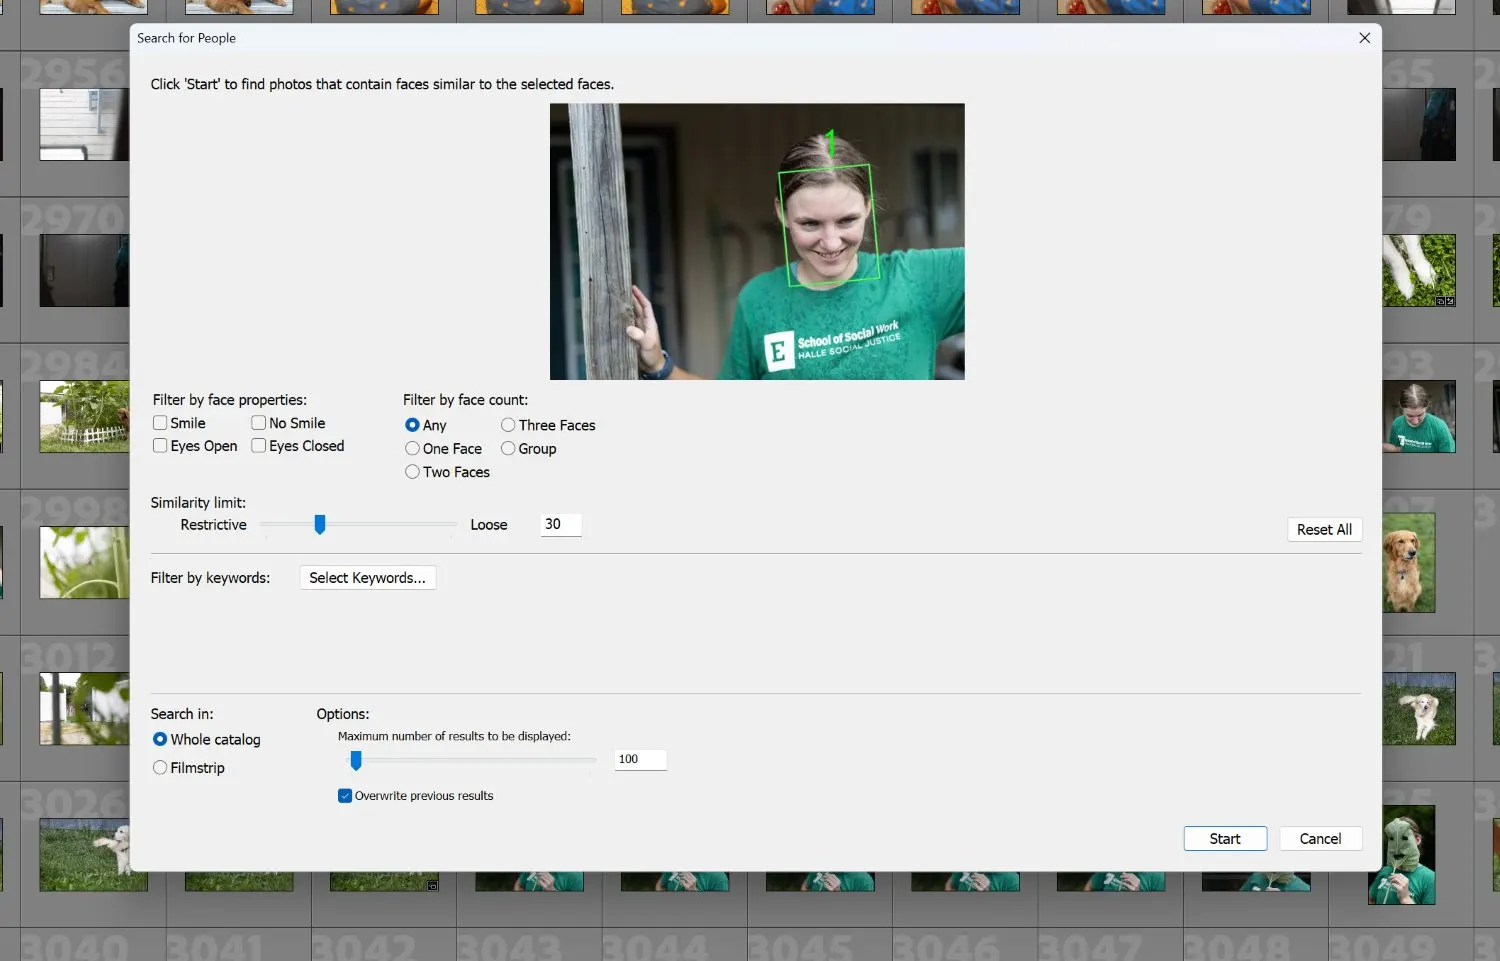Edit the maximum results field showing 100
Image resolution: width=1500 pixels, height=961 pixels.
[639, 759]
